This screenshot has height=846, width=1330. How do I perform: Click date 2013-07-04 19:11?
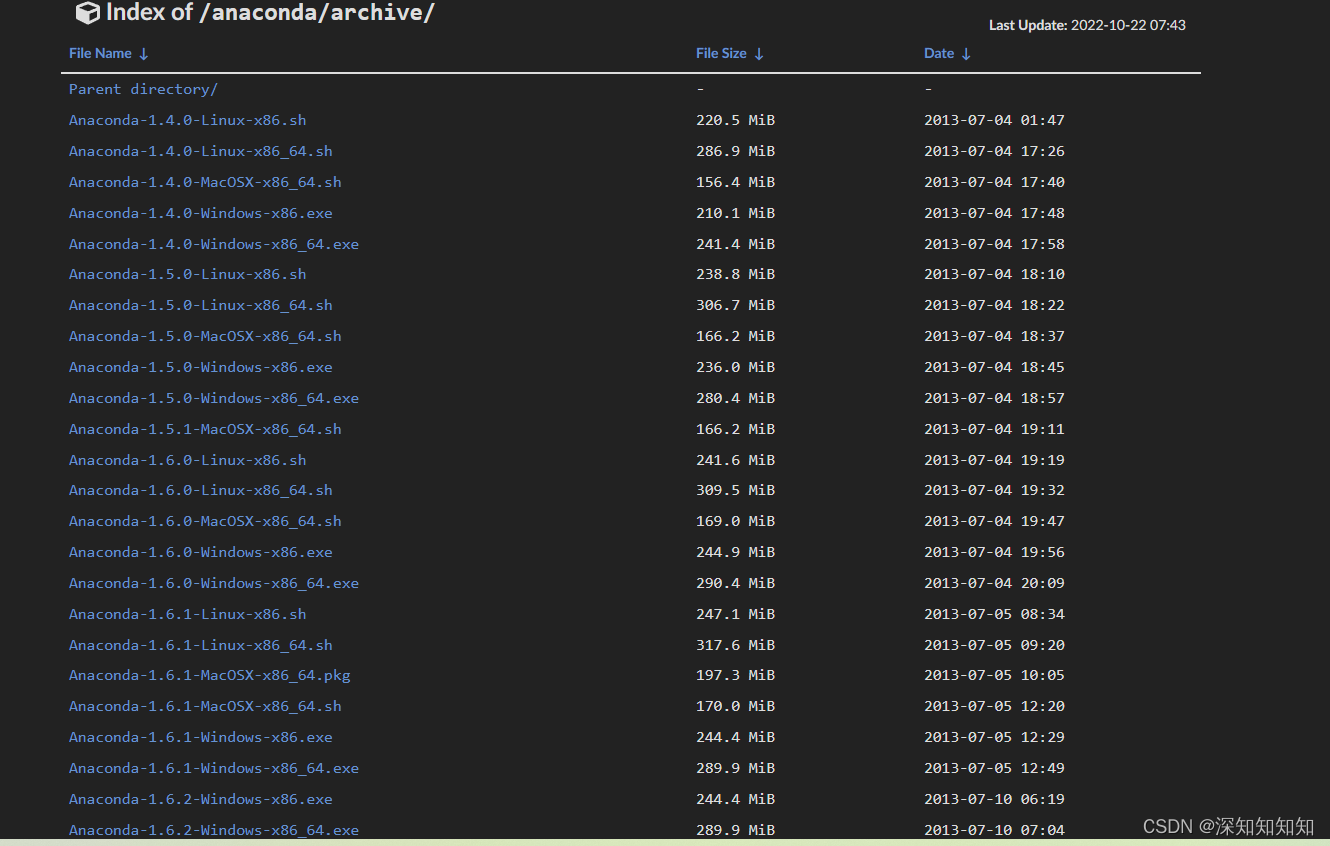coord(994,429)
